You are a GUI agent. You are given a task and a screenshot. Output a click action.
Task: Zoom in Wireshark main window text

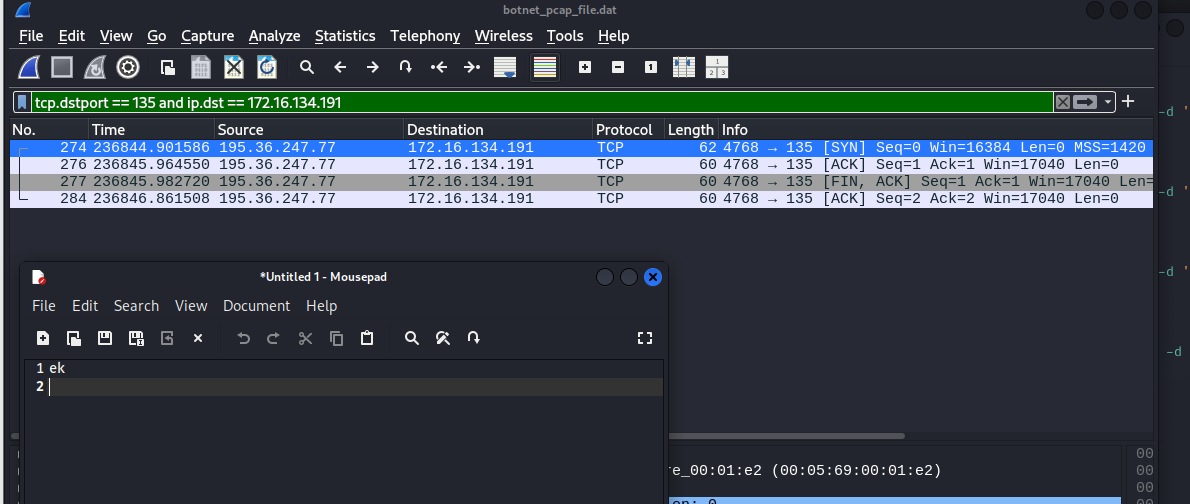click(585, 68)
